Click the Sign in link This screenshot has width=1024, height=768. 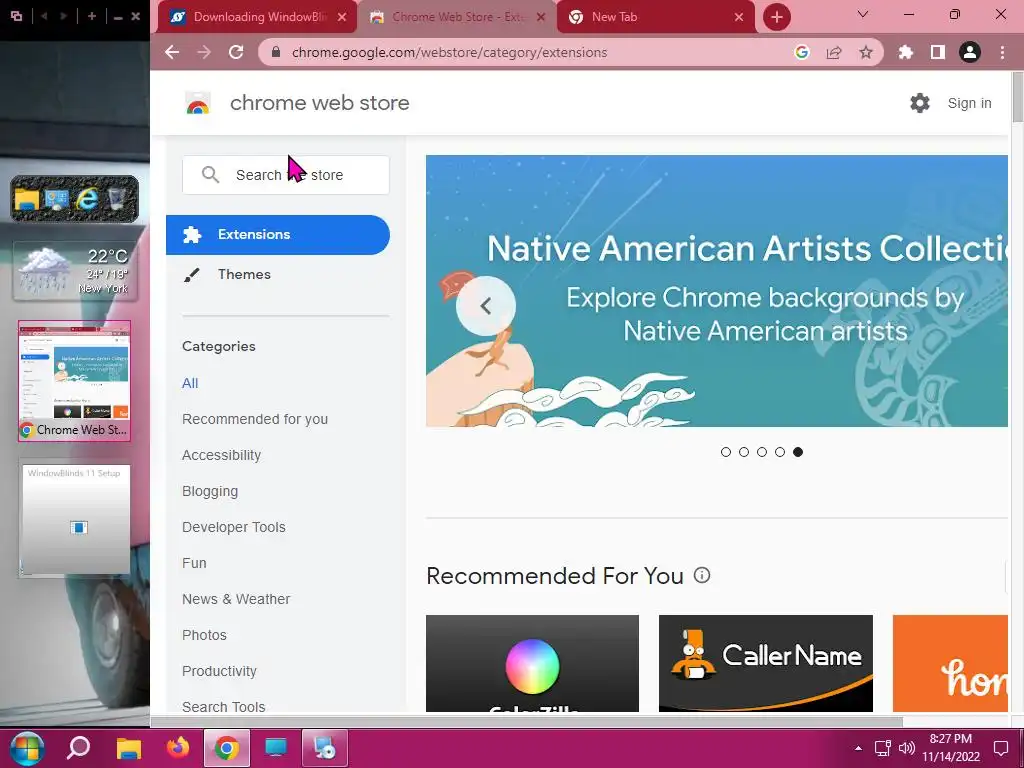click(x=969, y=103)
